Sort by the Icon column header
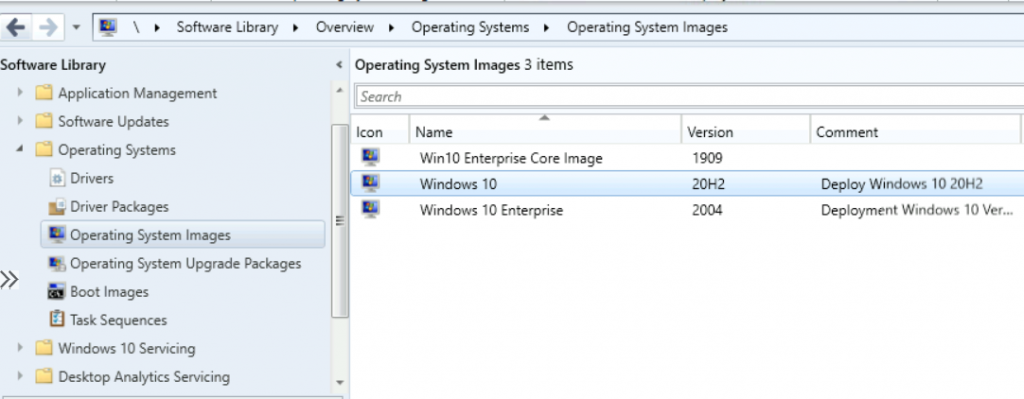Viewport: 1024px width, 399px height. (x=380, y=132)
